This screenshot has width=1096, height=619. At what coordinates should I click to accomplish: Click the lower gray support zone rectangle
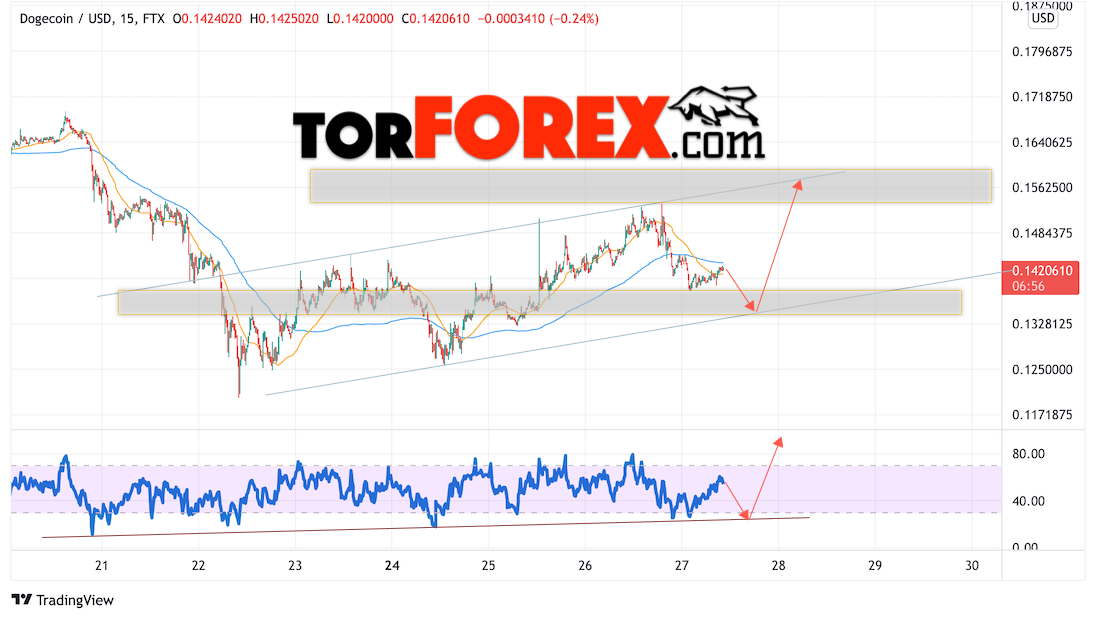coord(540,303)
